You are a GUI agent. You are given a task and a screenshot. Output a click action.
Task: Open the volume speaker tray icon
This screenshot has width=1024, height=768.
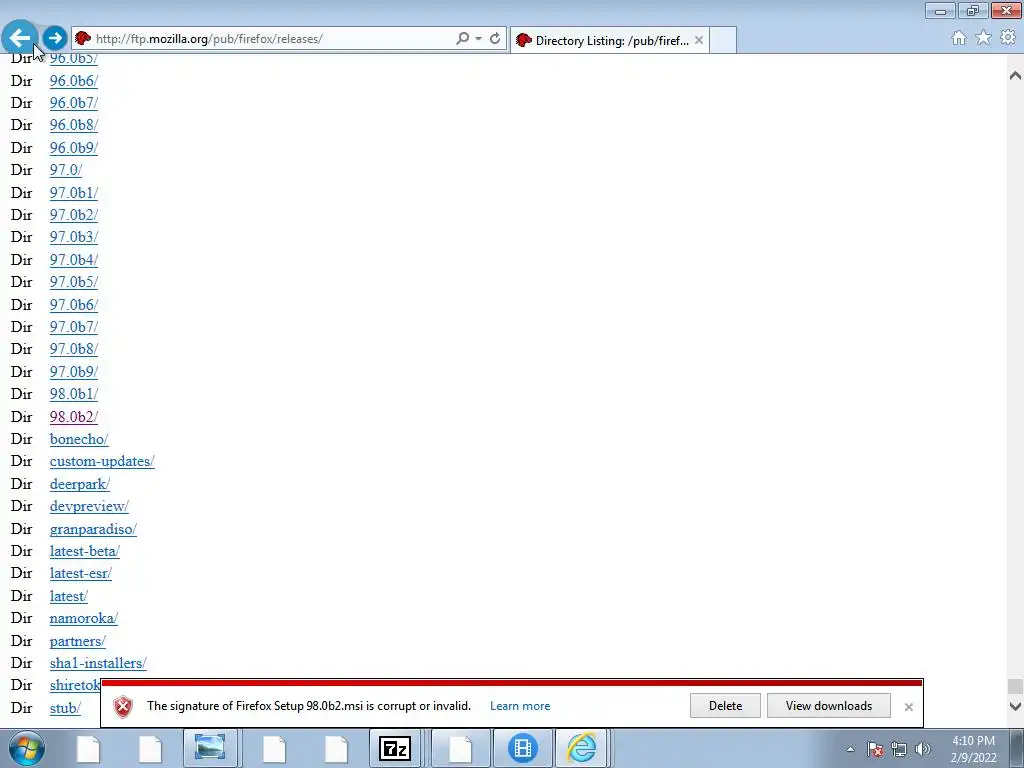(922, 749)
